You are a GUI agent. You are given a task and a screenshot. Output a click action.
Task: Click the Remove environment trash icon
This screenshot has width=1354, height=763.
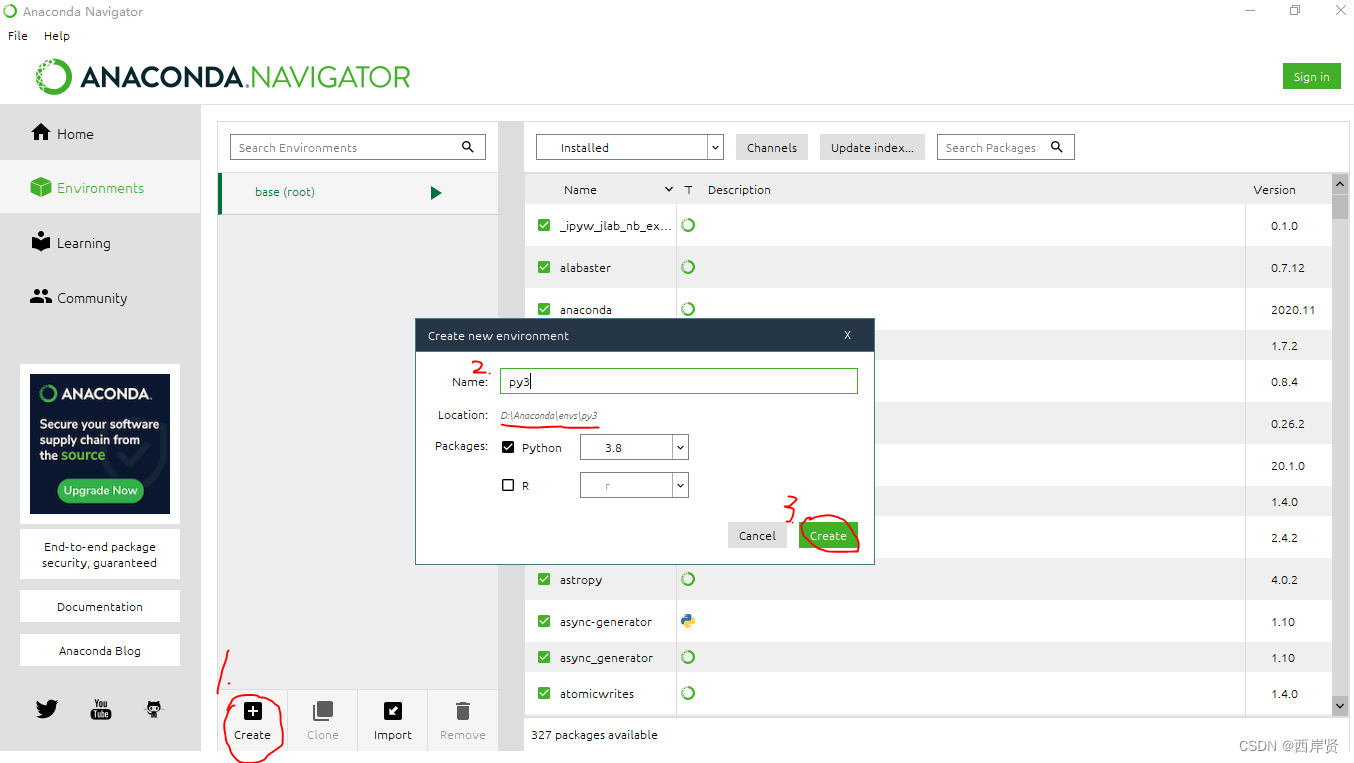[462, 711]
